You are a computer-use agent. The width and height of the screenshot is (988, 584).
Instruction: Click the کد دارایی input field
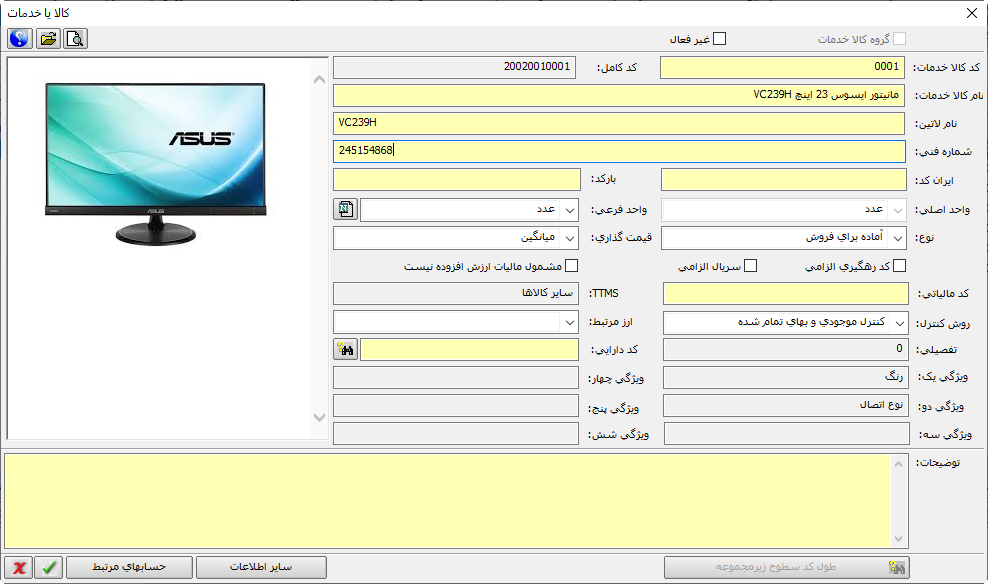[469, 350]
